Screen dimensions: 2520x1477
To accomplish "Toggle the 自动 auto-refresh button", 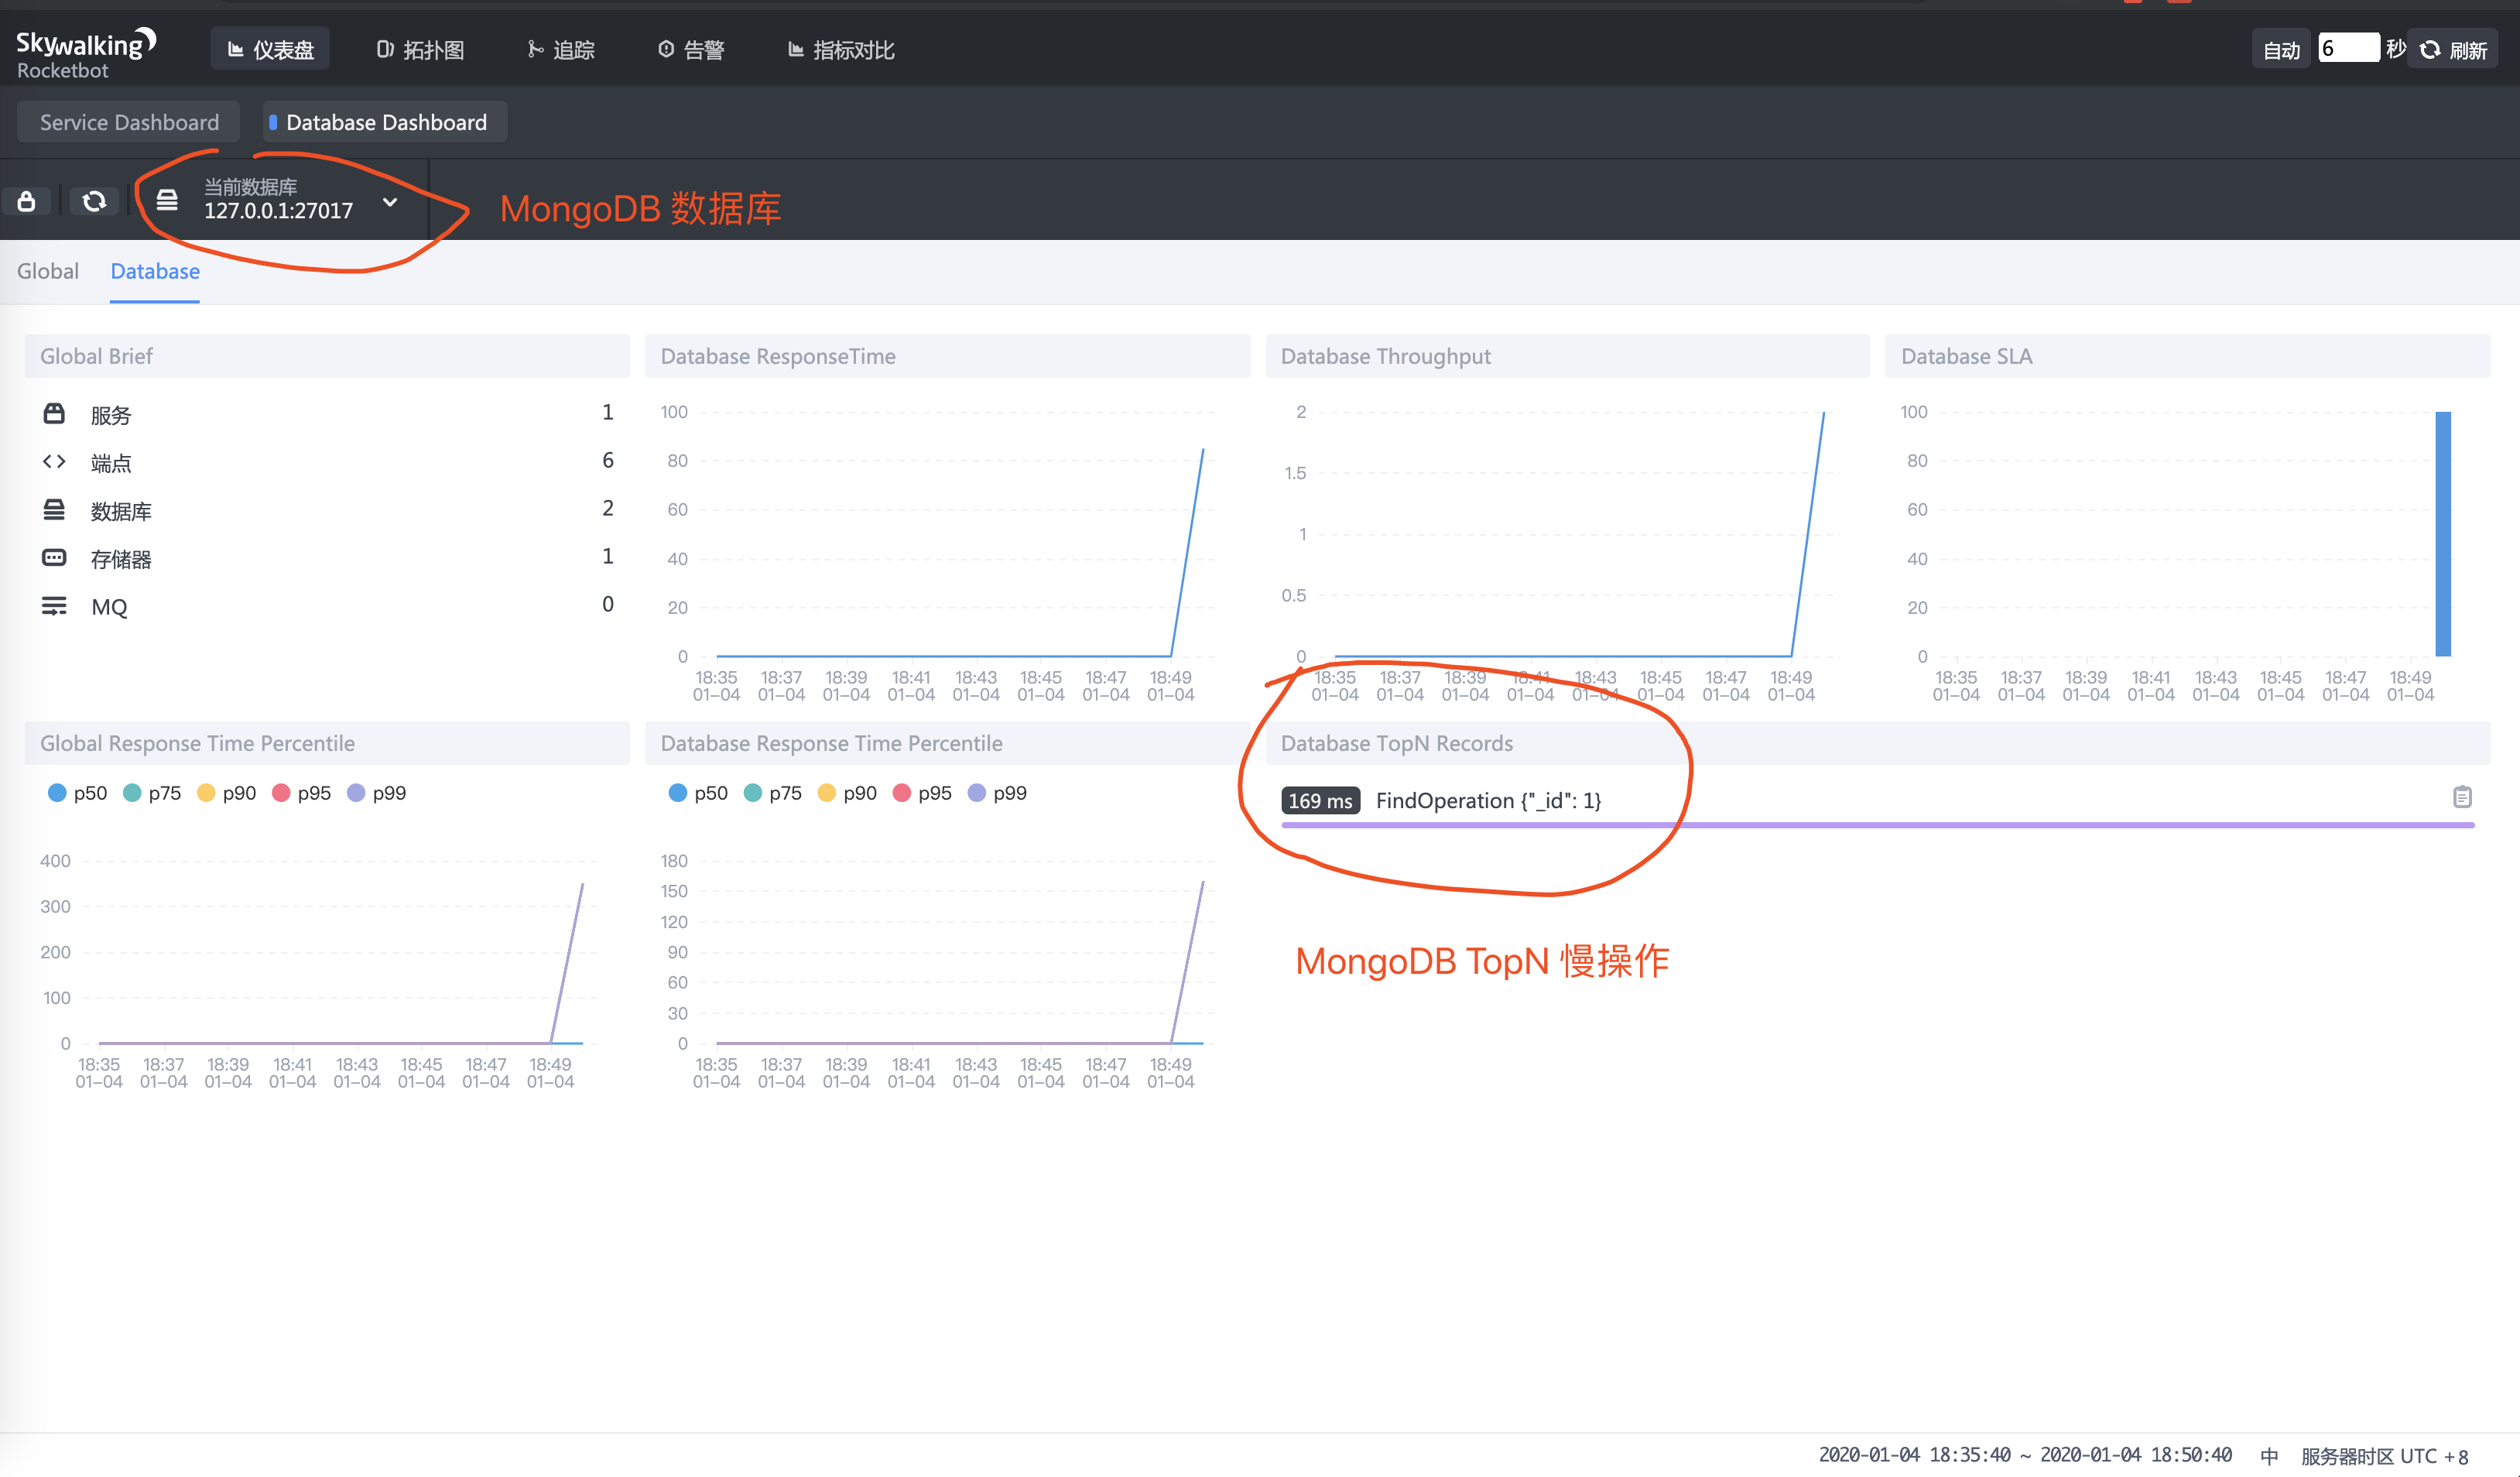I will [x=2280, y=49].
